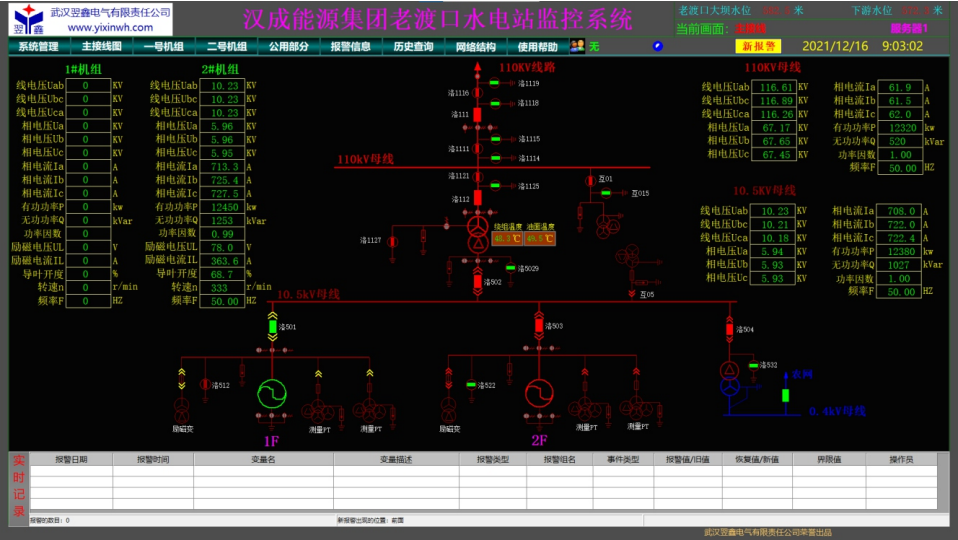This screenshot has width=958, height=540.
Task: Open the 网络结构 page
Action: [x=476, y=46]
